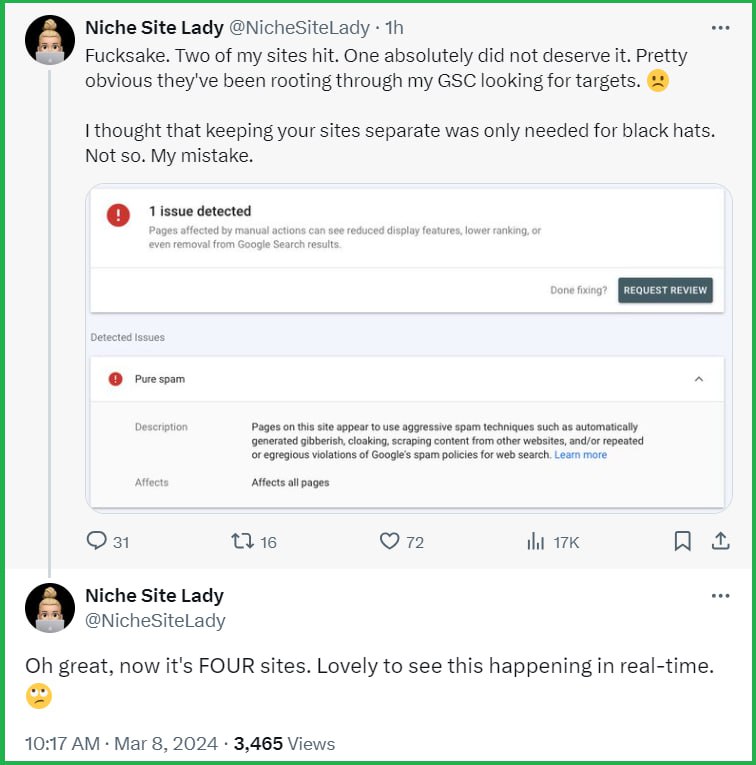Open three-dot menu on first tweet

(x=720, y=28)
